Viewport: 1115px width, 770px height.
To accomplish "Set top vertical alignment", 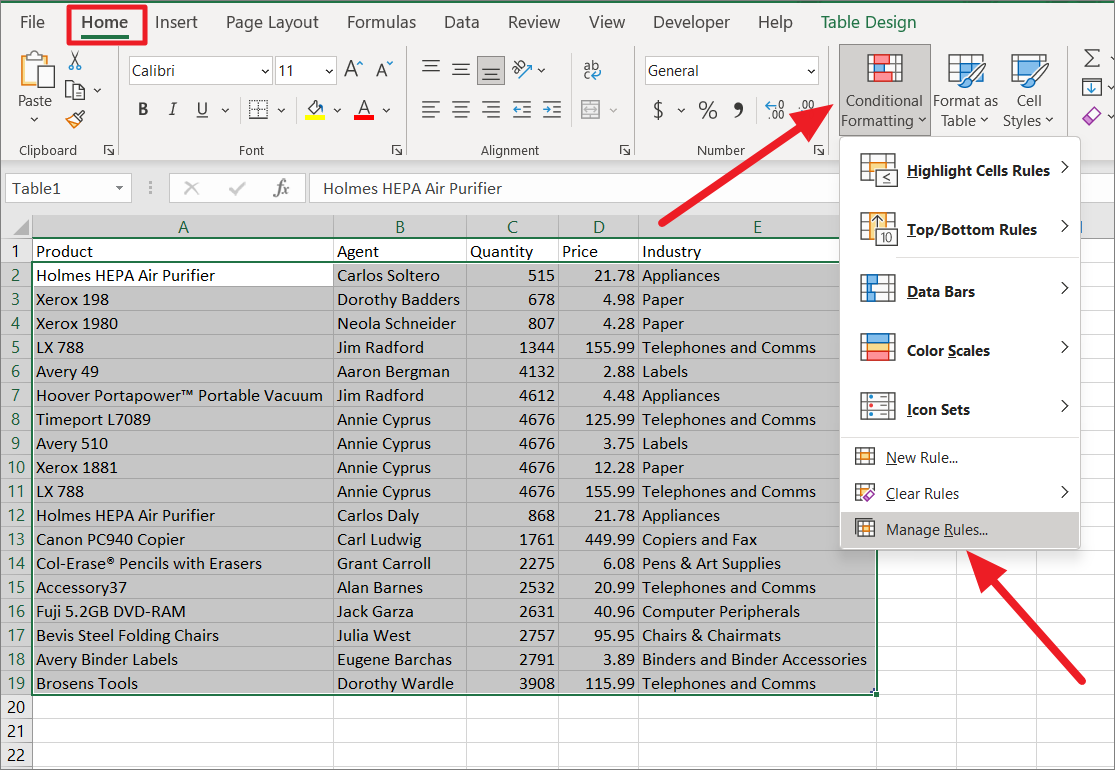I will [431, 69].
